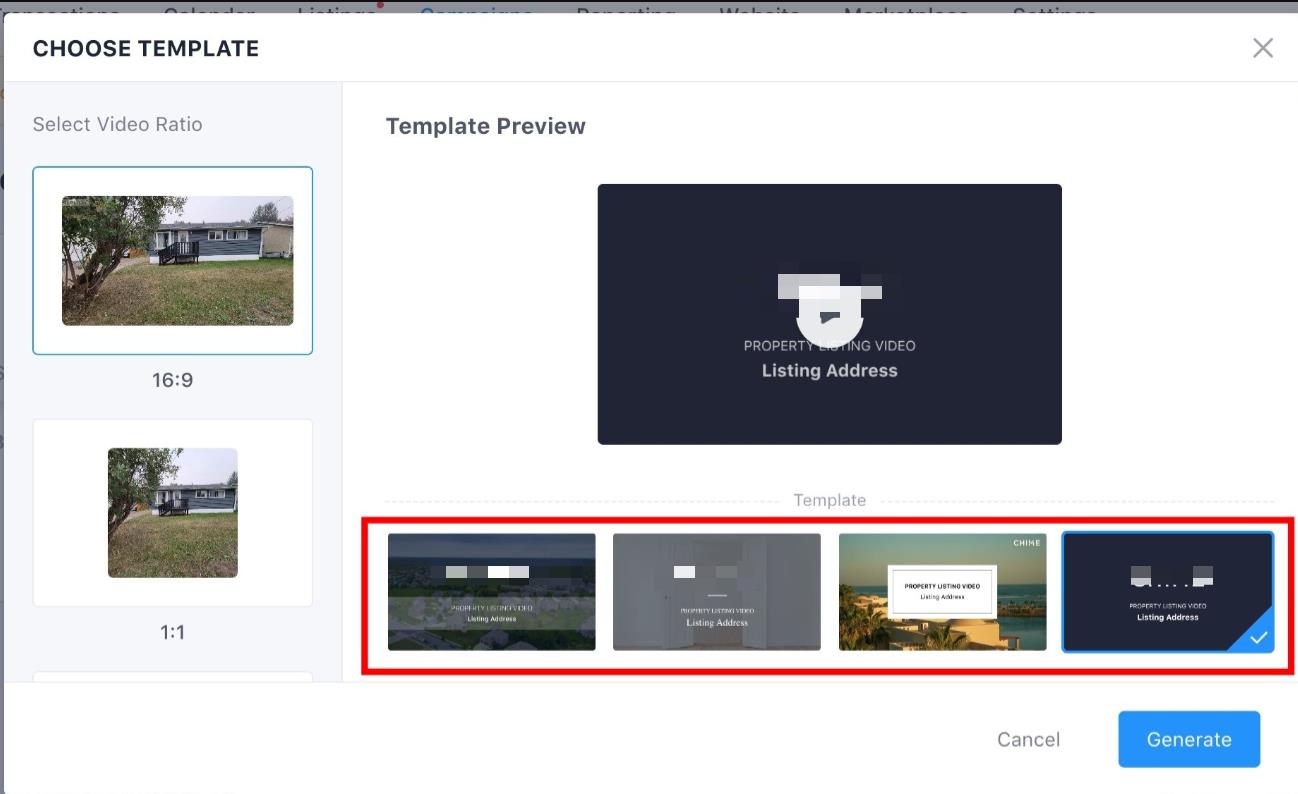The width and height of the screenshot is (1298, 794).
Task: Click the Generate button
Action: 1189,740
